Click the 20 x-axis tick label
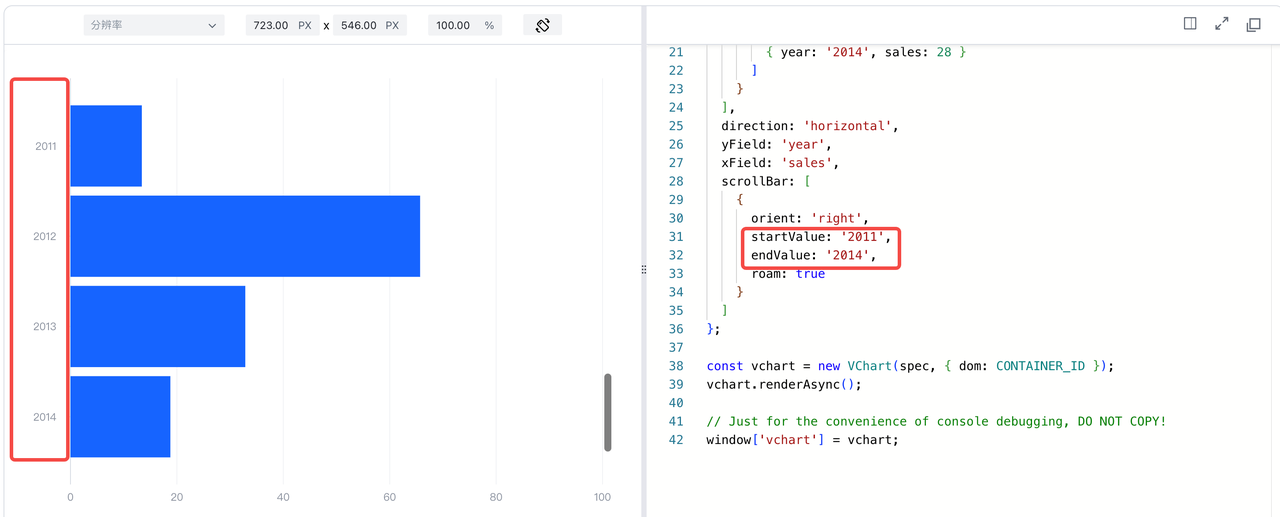 point(177,497)
